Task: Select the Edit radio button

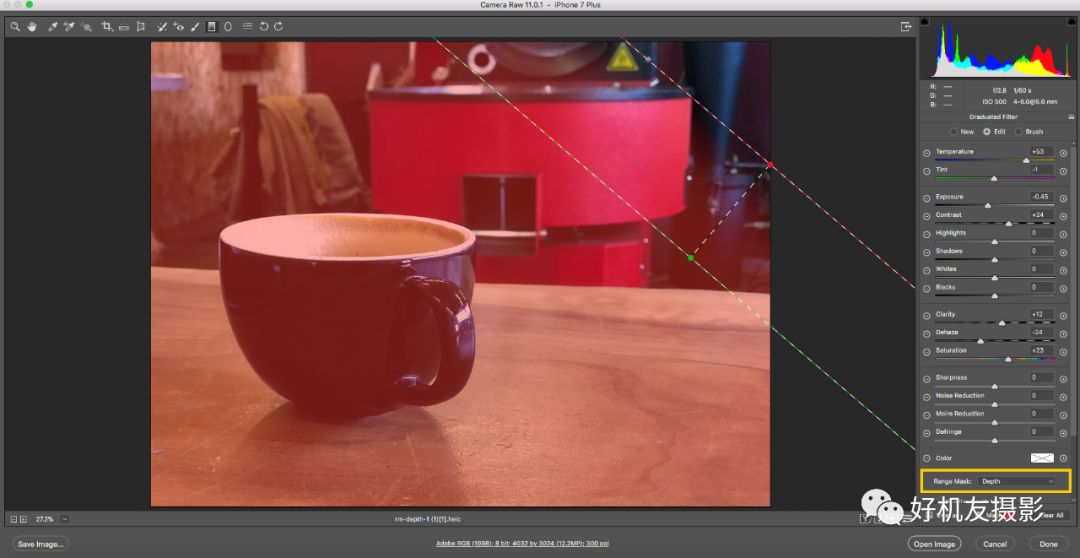Action: tap(987, 132)
